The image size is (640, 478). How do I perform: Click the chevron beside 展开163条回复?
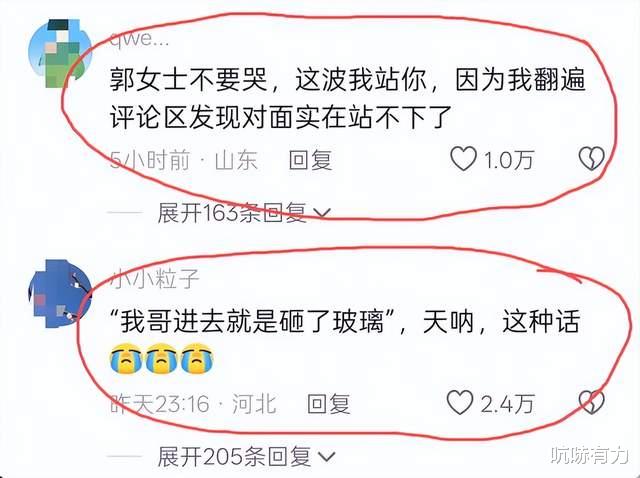tap(322, 213)
